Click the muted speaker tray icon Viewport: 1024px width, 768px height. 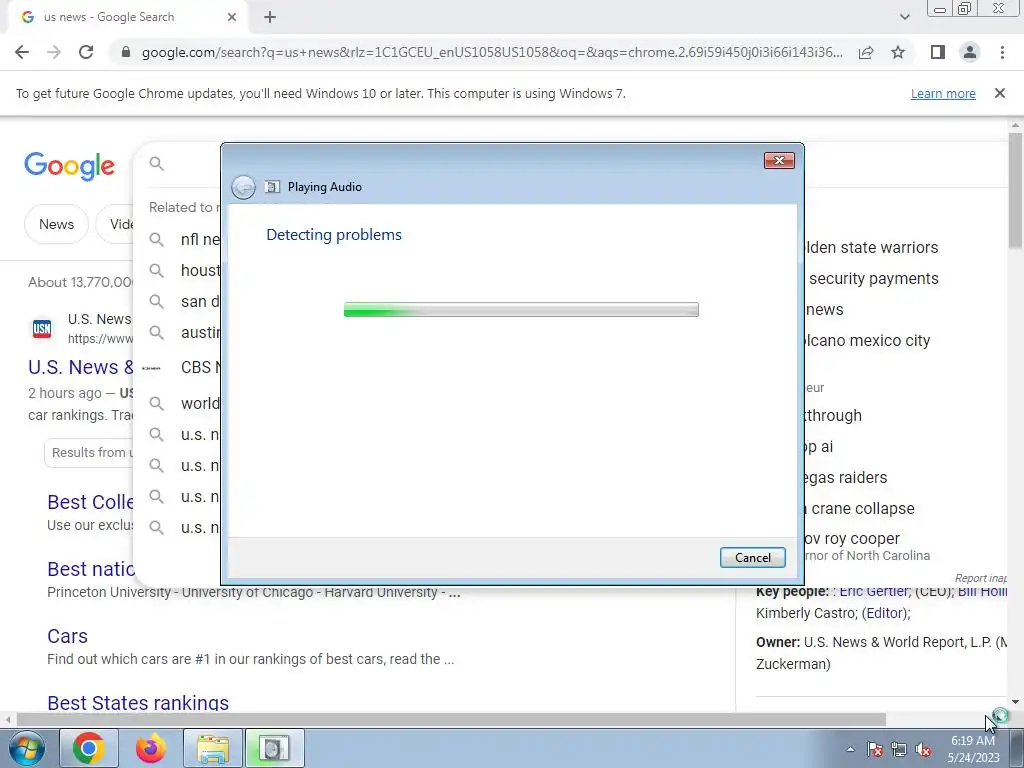923,749
